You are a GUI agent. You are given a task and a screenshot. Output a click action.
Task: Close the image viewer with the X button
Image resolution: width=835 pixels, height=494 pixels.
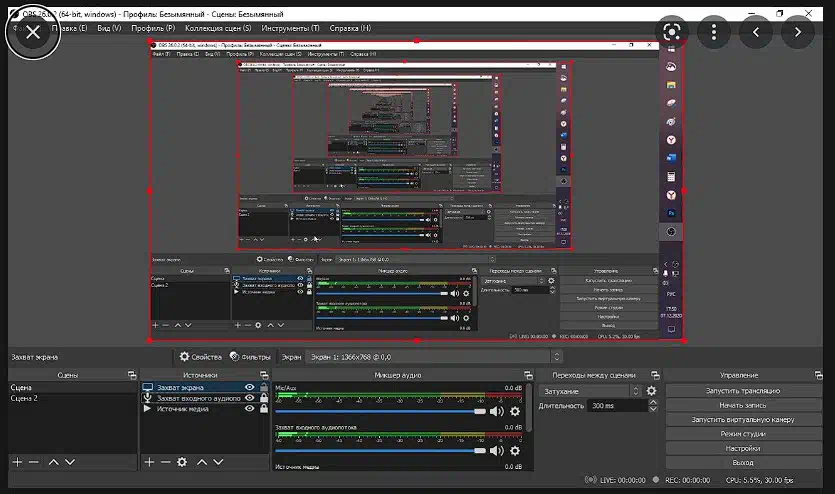[x=33, y=32]
